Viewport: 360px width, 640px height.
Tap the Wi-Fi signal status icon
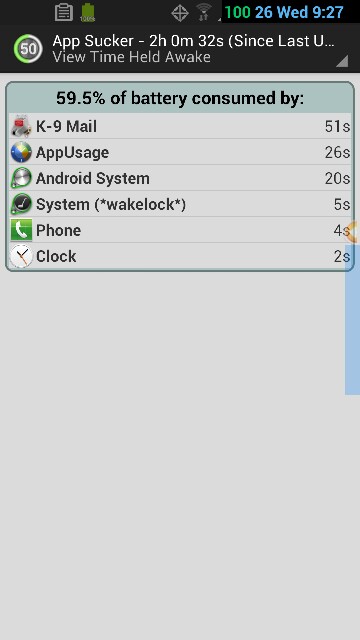(x=203, y=12)
